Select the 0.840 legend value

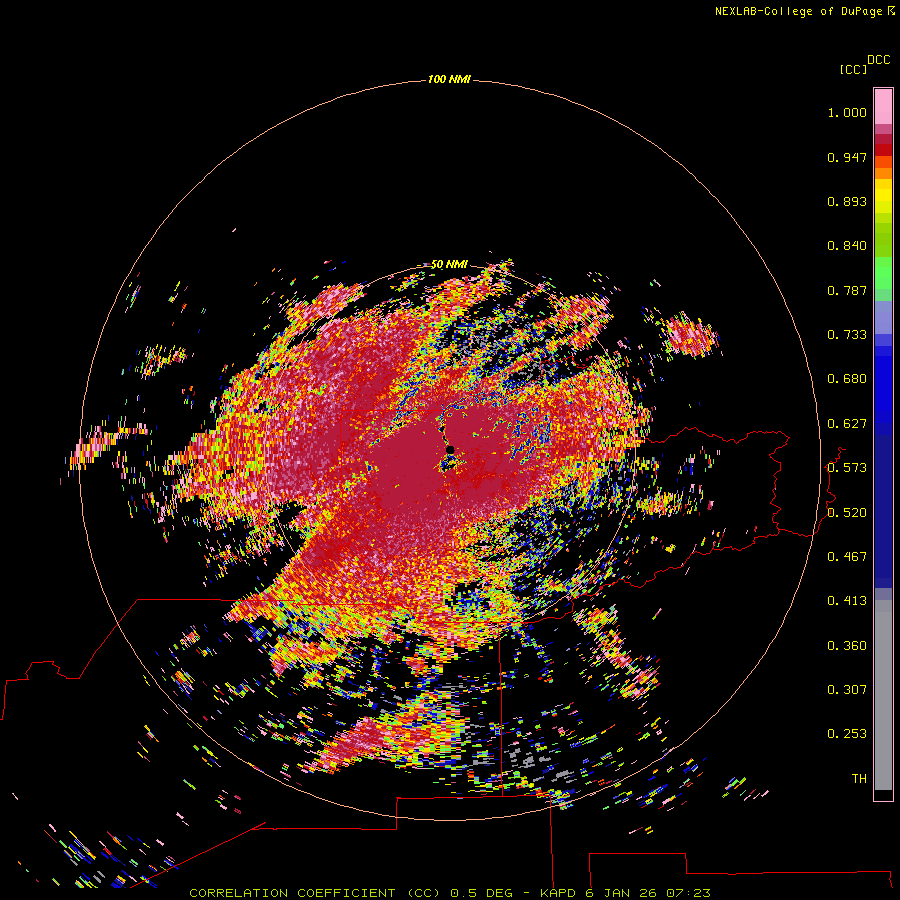(x=847, y=246)
